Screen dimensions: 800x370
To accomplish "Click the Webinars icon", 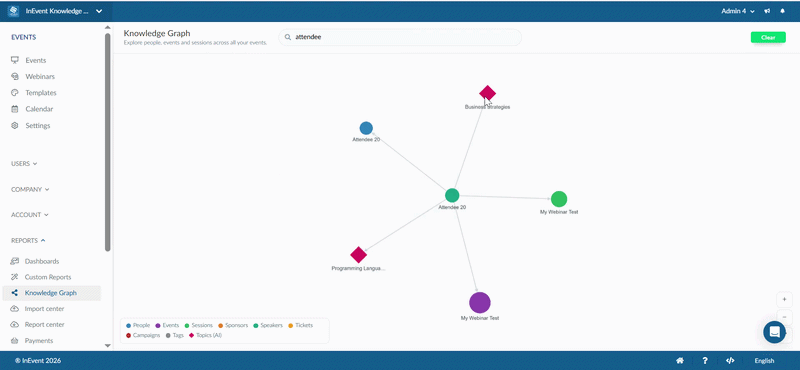I will coord(15,77).
